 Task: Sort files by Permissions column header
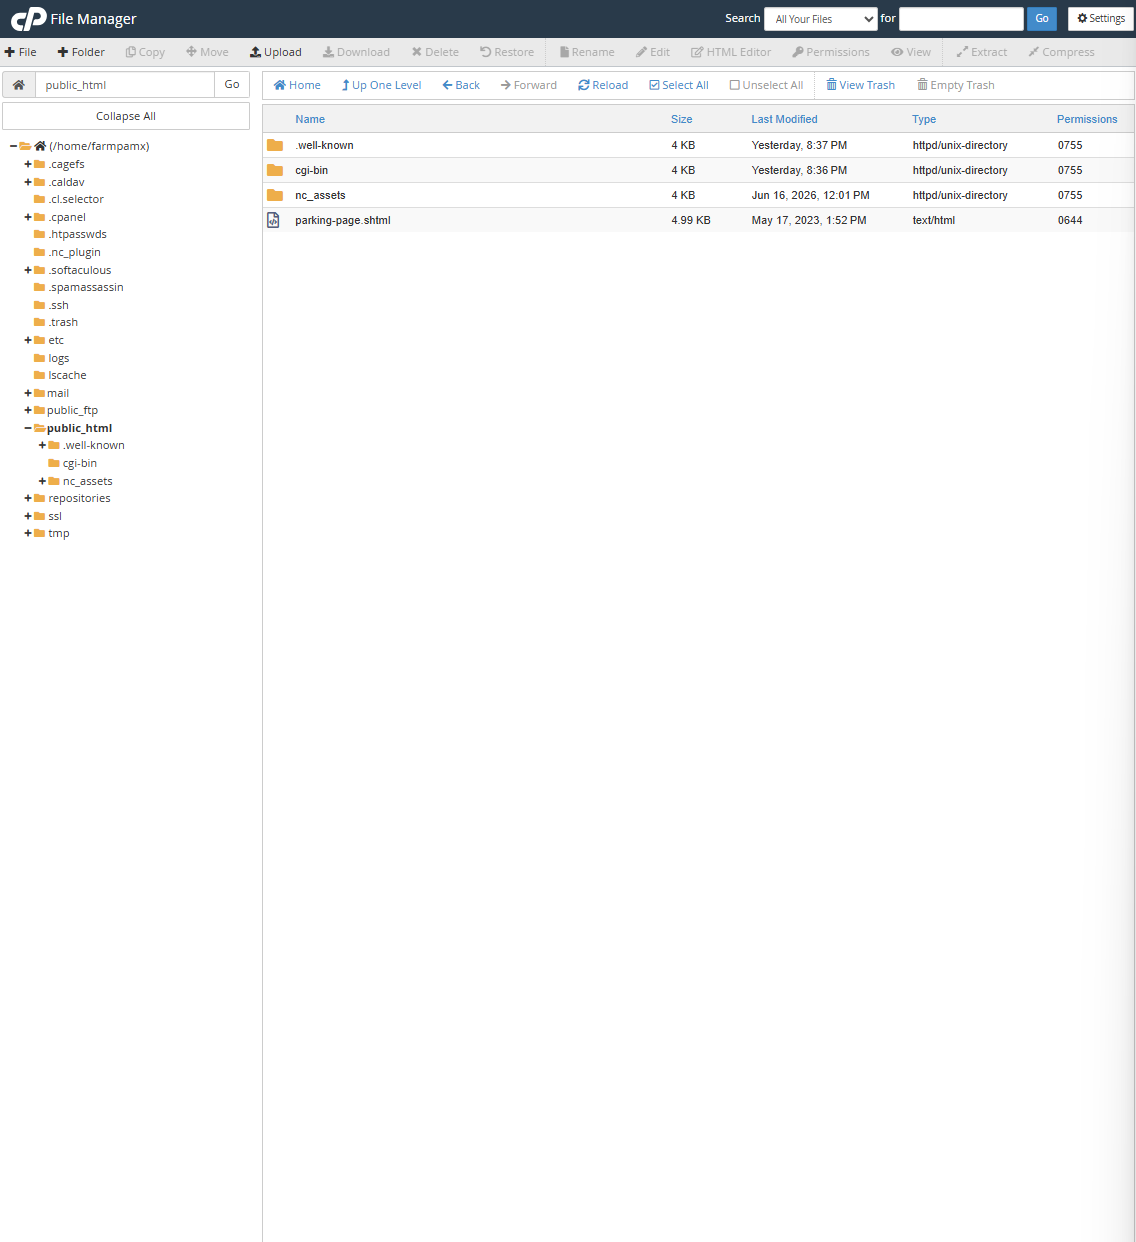[1087, 119]
